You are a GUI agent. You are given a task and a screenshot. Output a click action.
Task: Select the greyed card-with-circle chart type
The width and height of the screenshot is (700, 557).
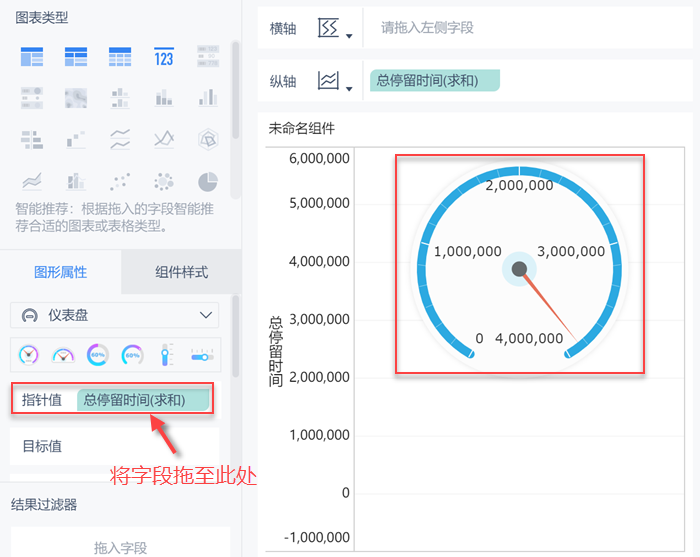coord(32,98)
